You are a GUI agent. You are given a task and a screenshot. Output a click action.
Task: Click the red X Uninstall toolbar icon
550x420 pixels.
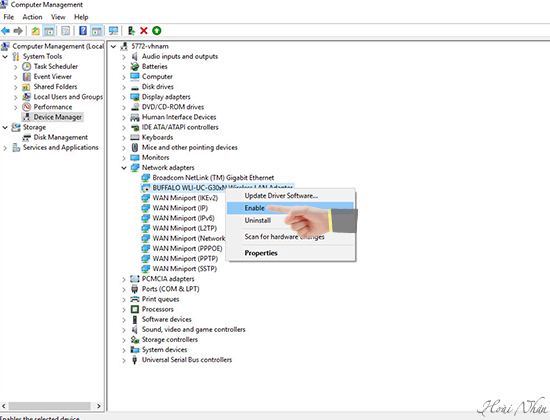click(143, 31)
